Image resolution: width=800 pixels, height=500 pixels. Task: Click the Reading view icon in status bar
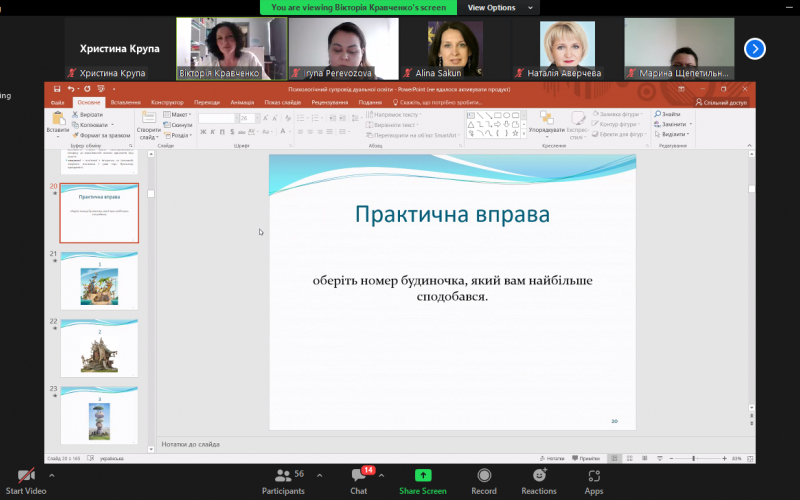645,458
